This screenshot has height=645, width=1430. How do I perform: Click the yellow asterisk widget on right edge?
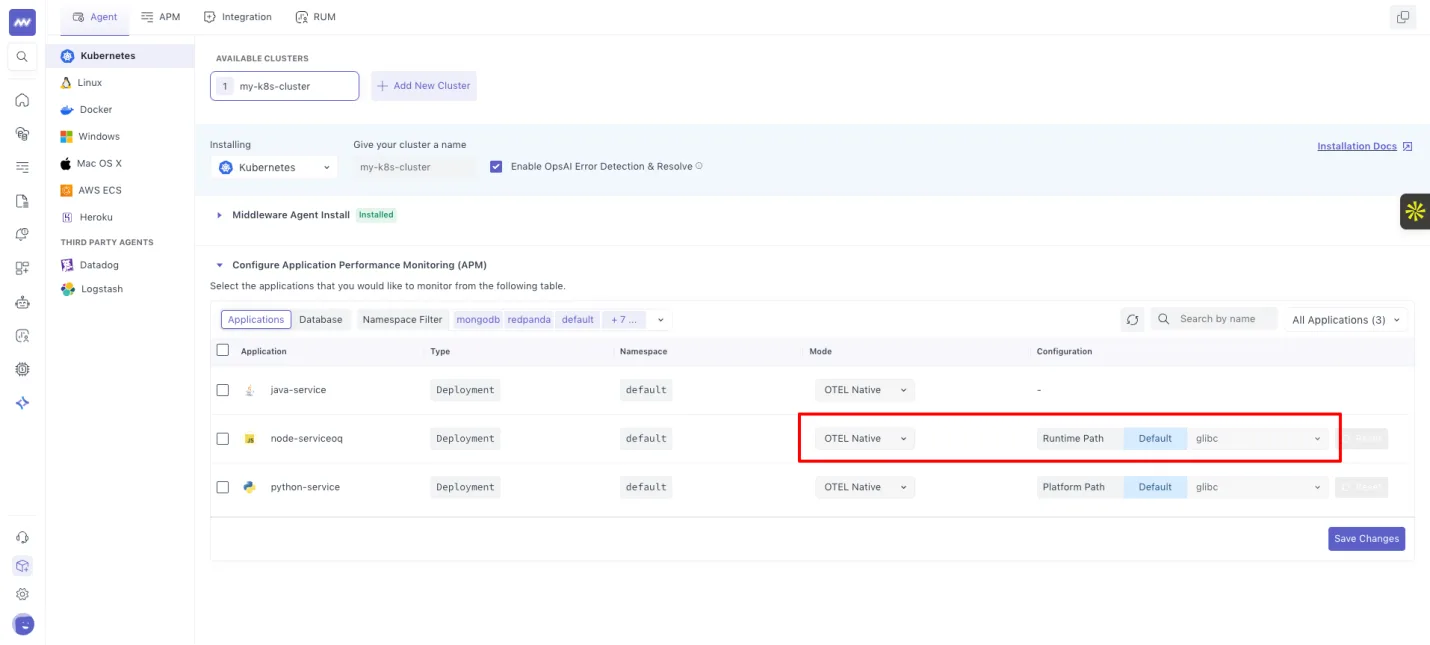(1415, 211)
